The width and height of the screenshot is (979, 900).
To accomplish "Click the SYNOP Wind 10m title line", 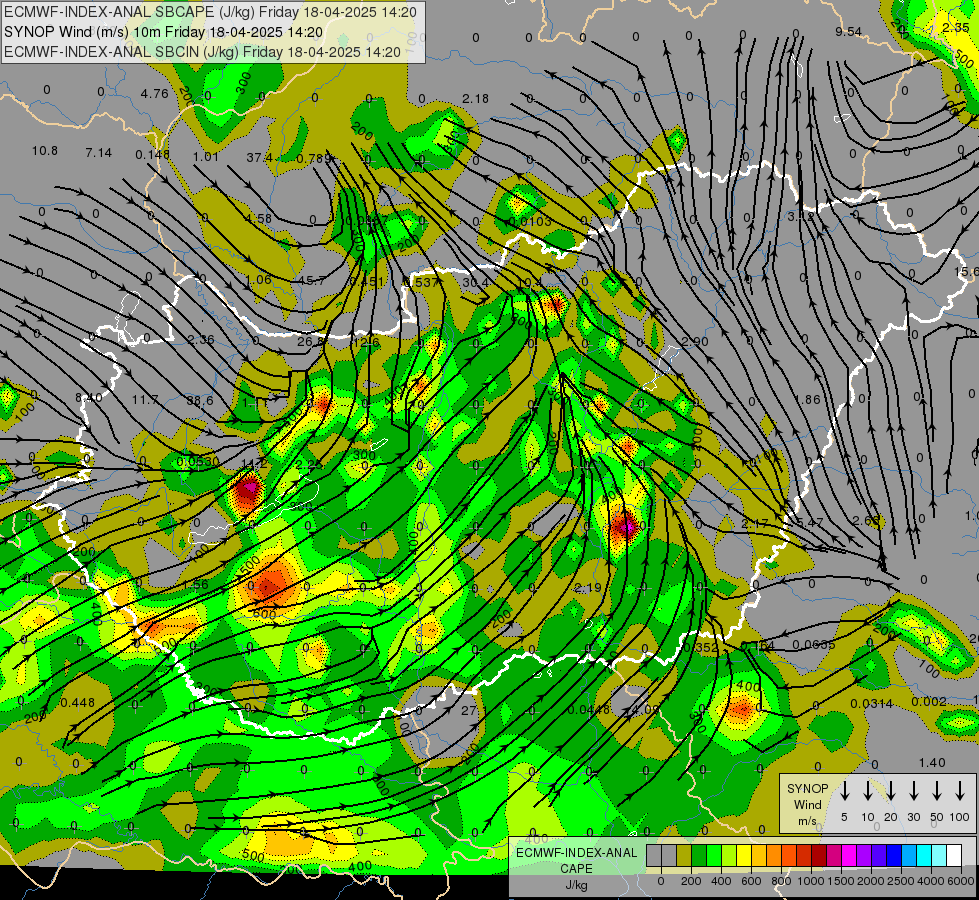I will pyautogui.click(x=163, y=32).
